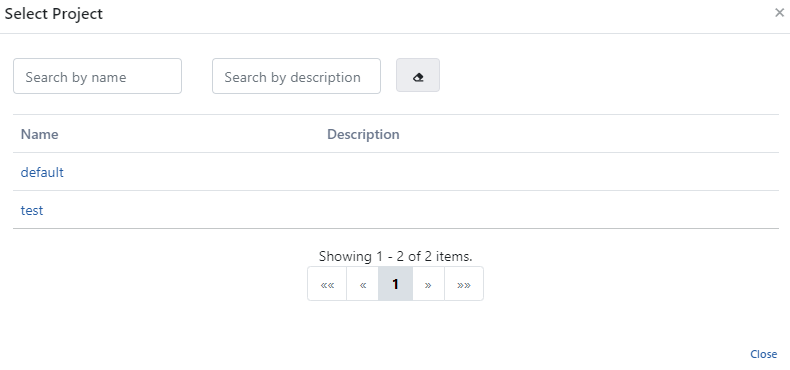
Task: Open the test project
Action: coord(32,210)
